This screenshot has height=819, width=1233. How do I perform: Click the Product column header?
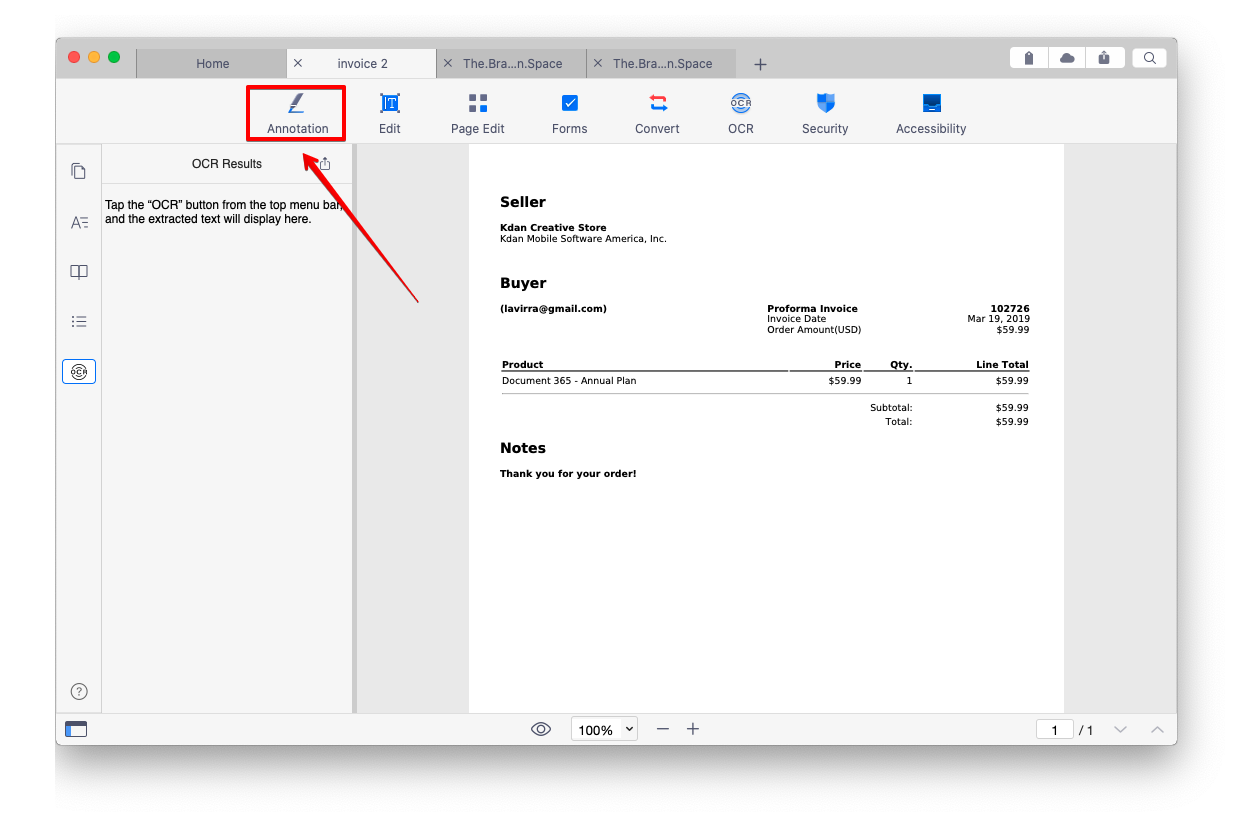(x=523, y=365)
